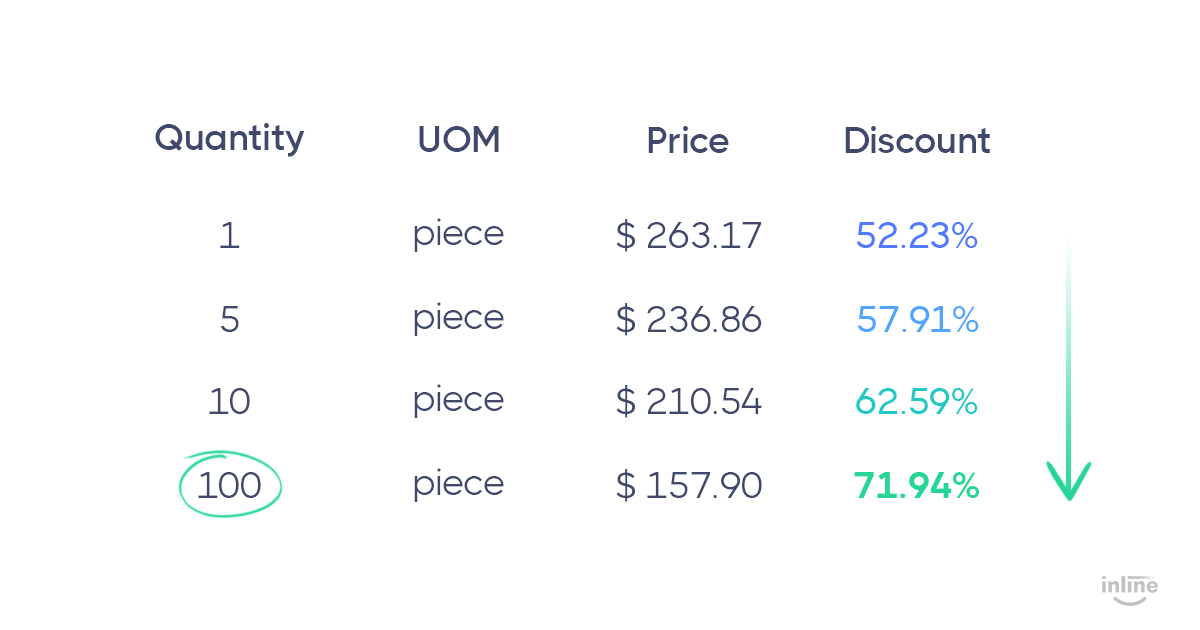
Task: Click the green downward arrow
Action: pos(1068,365)
